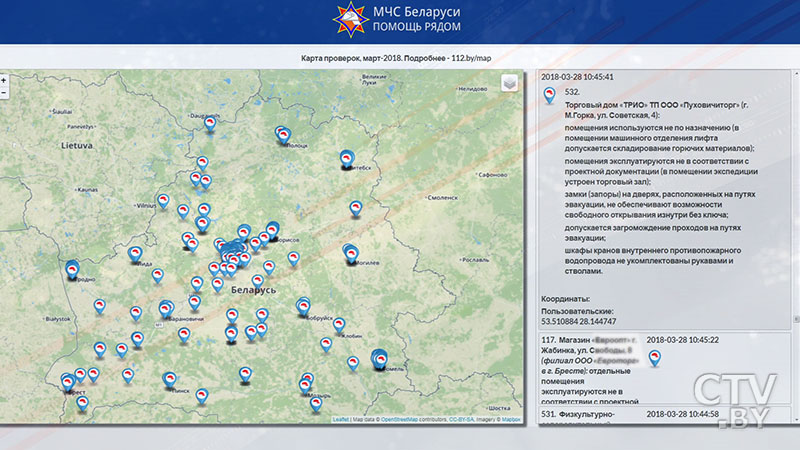
Task: Click the map marker near Гомель
Action: pos(379,358)
